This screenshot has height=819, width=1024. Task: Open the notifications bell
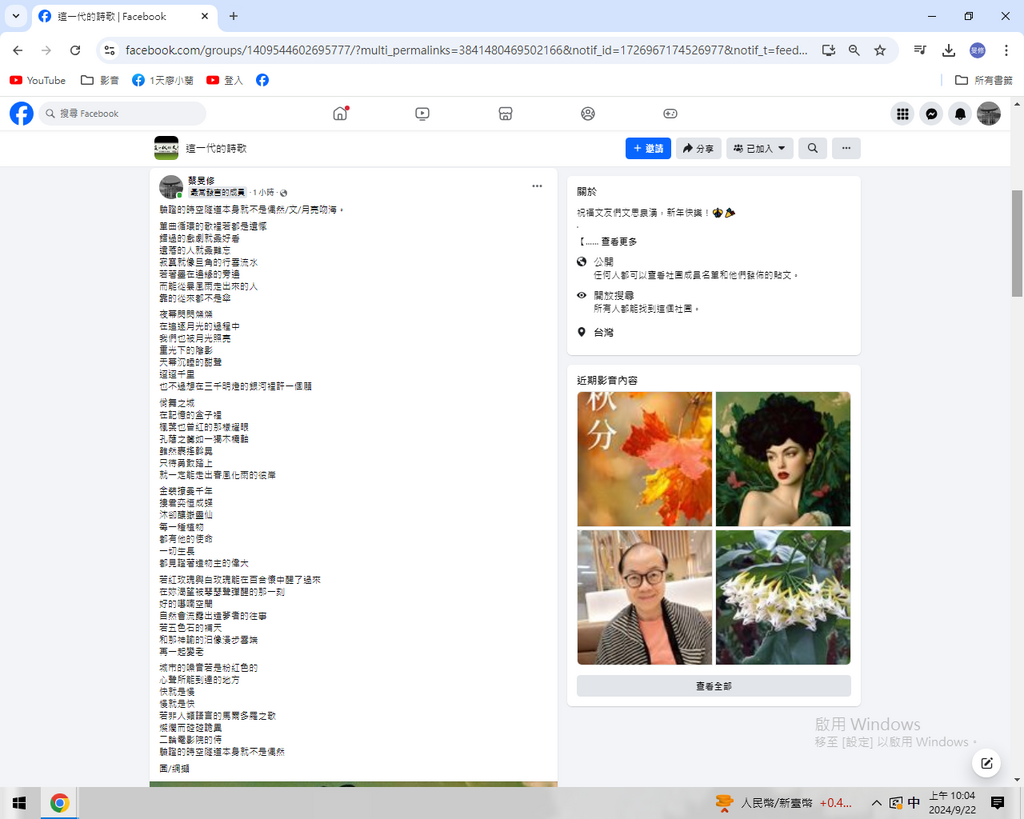[960, 114]
